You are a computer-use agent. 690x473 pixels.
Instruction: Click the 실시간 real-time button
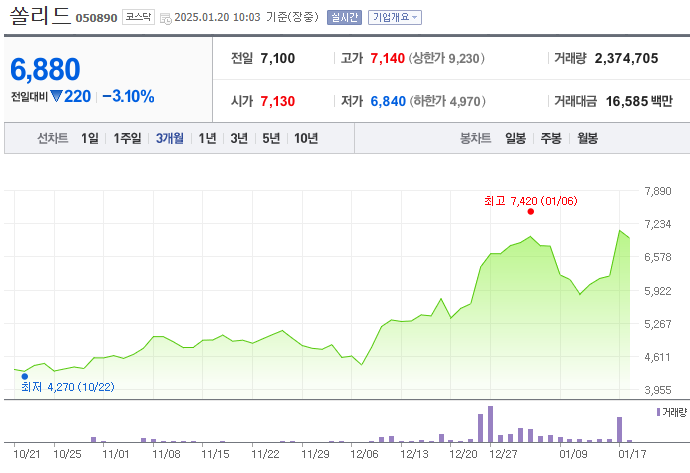[344, 17]
